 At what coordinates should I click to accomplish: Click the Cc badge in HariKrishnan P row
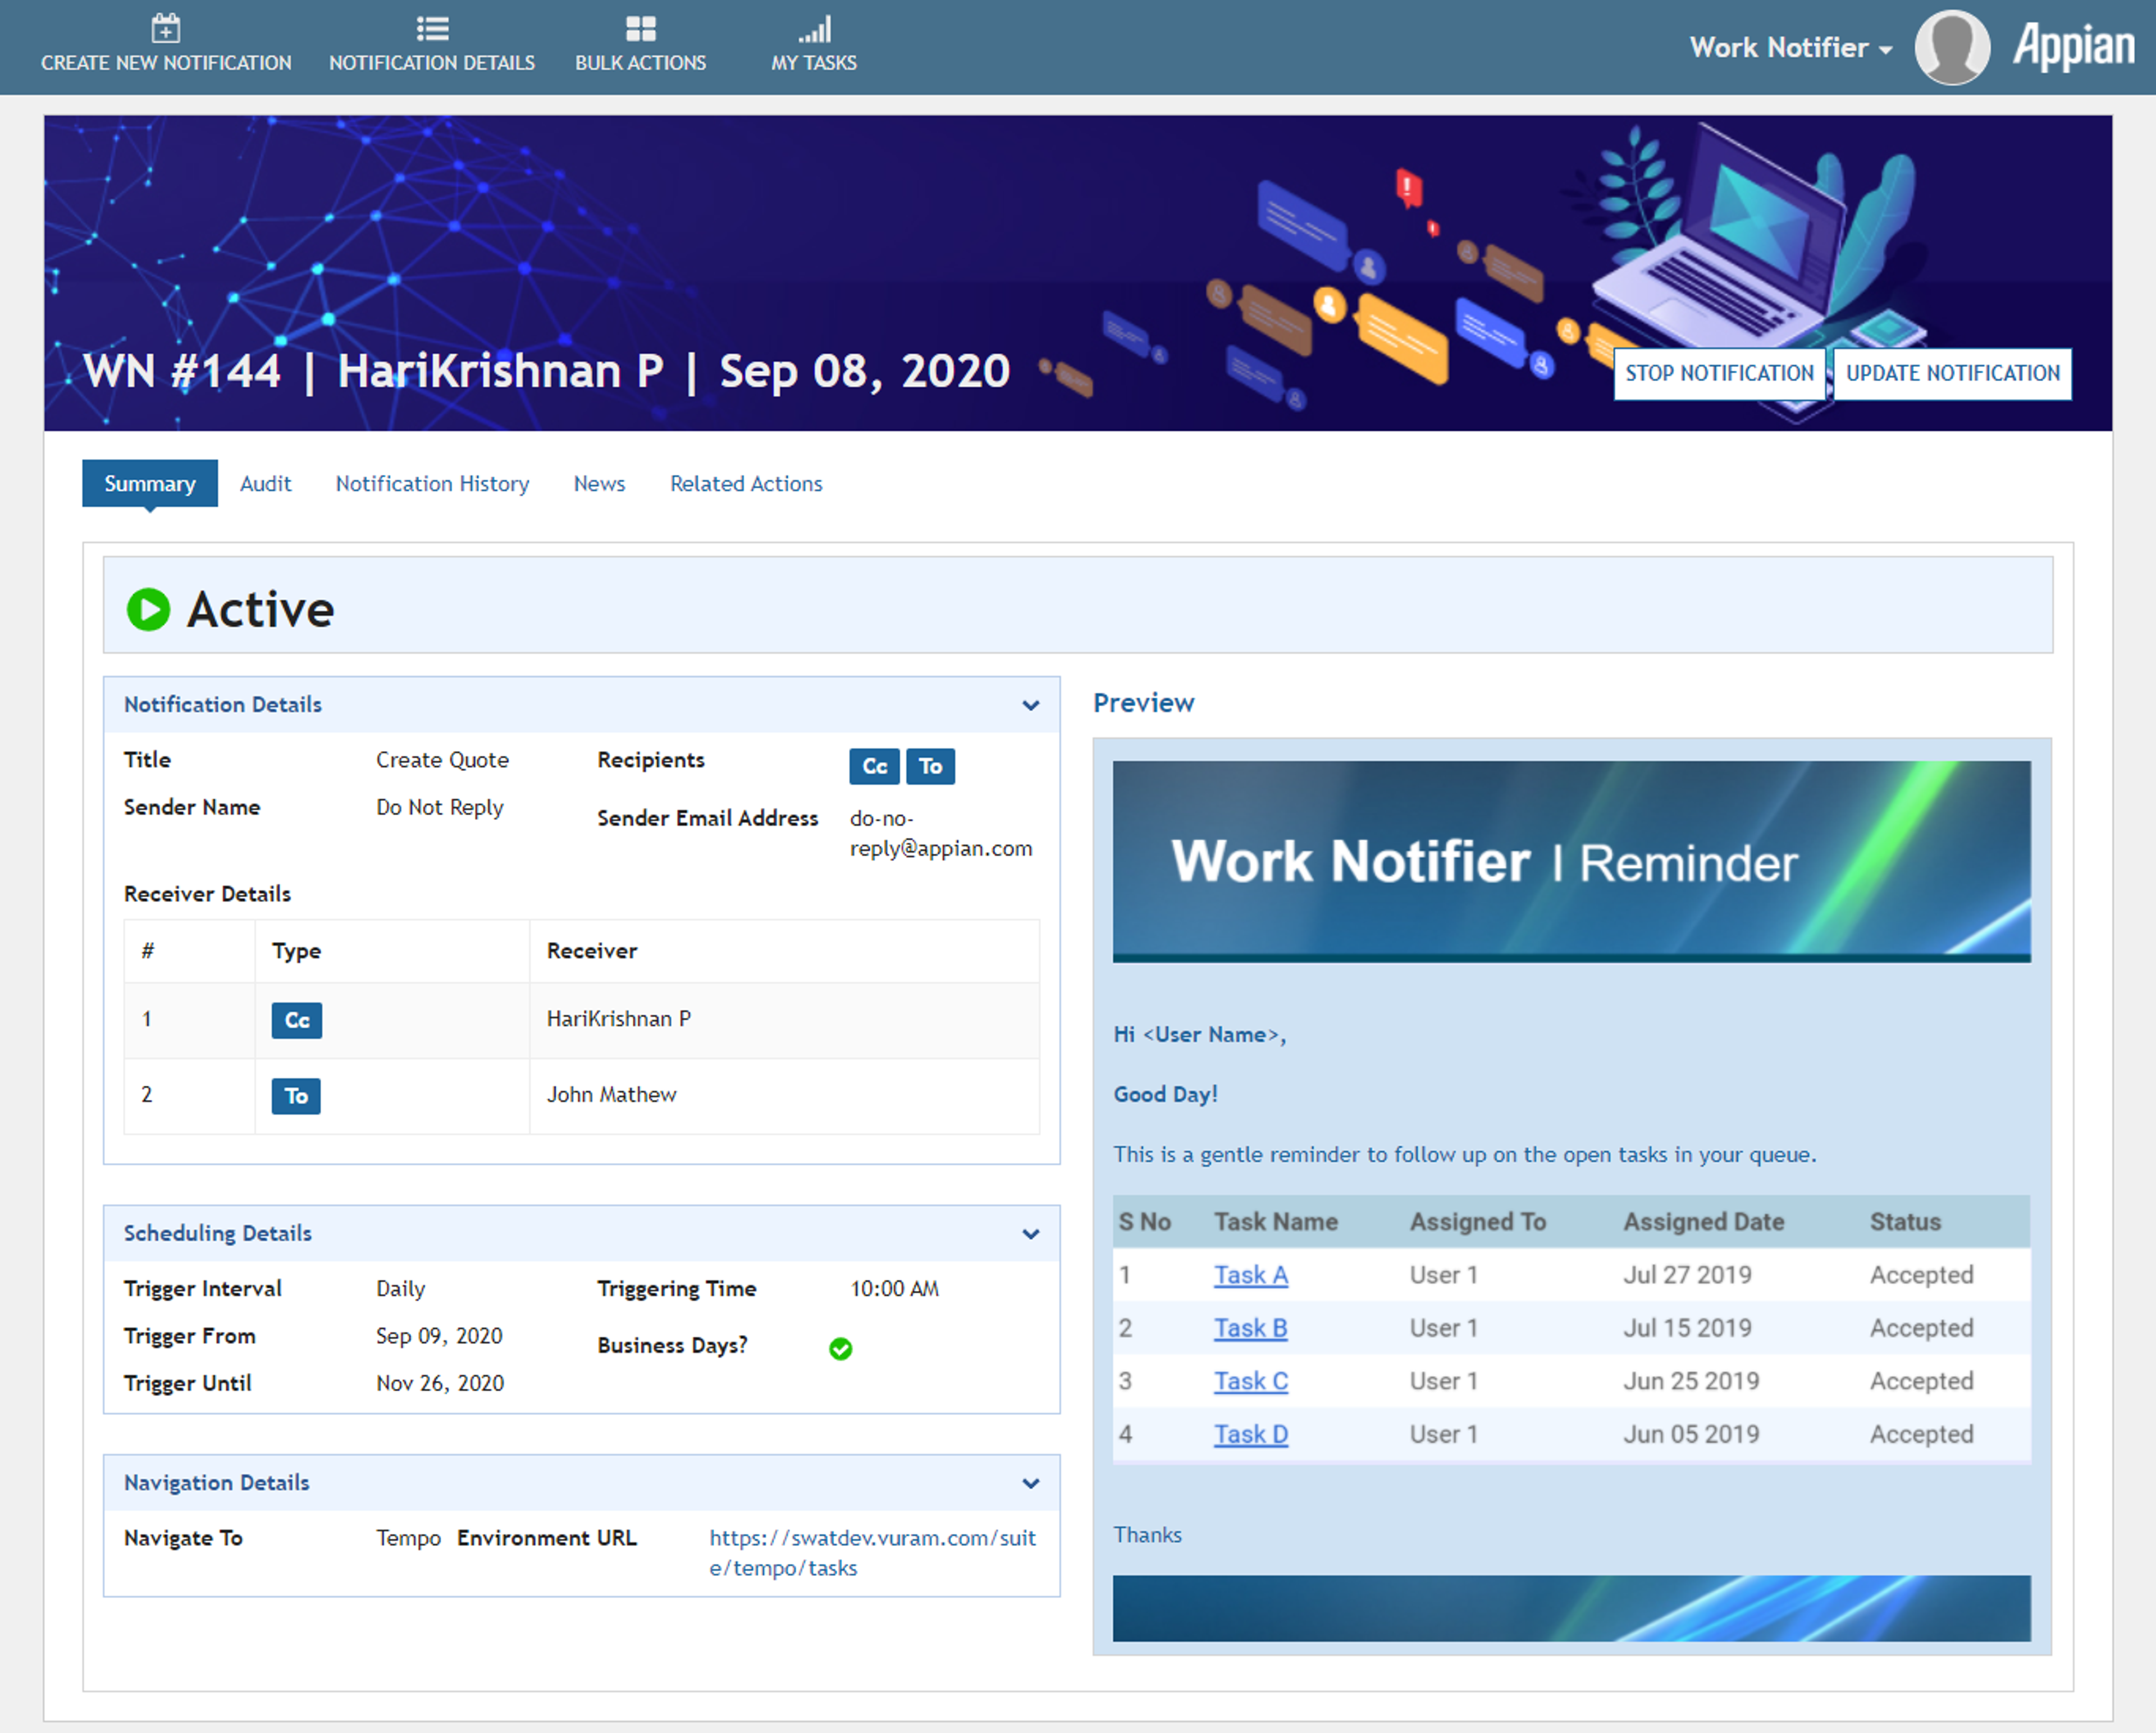[x=297, y=1020]
